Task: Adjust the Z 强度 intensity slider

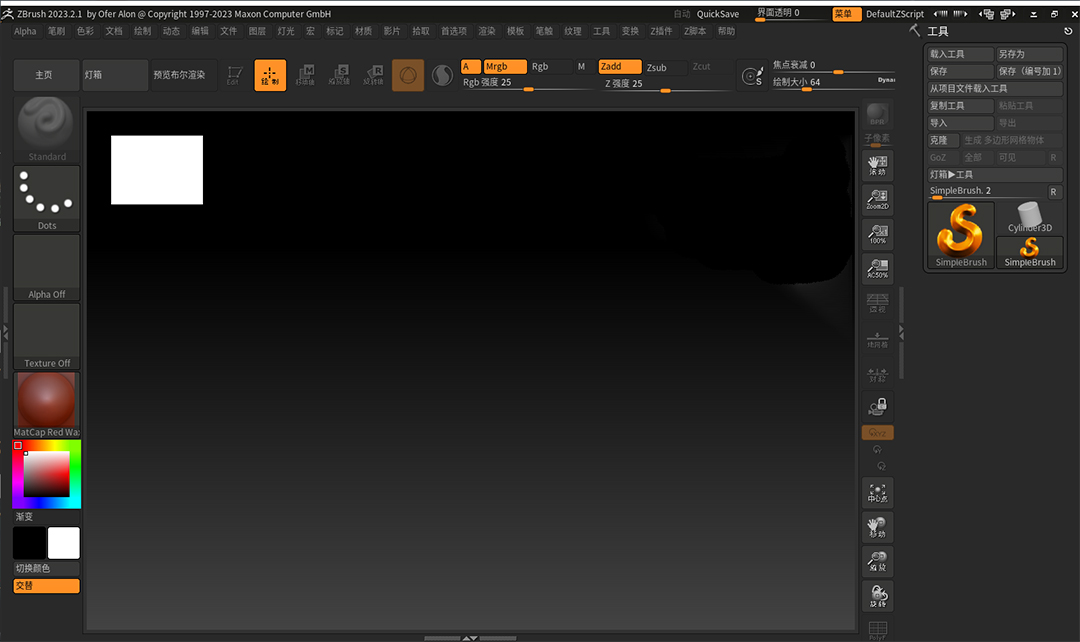Action: click(x=665, y=84)
